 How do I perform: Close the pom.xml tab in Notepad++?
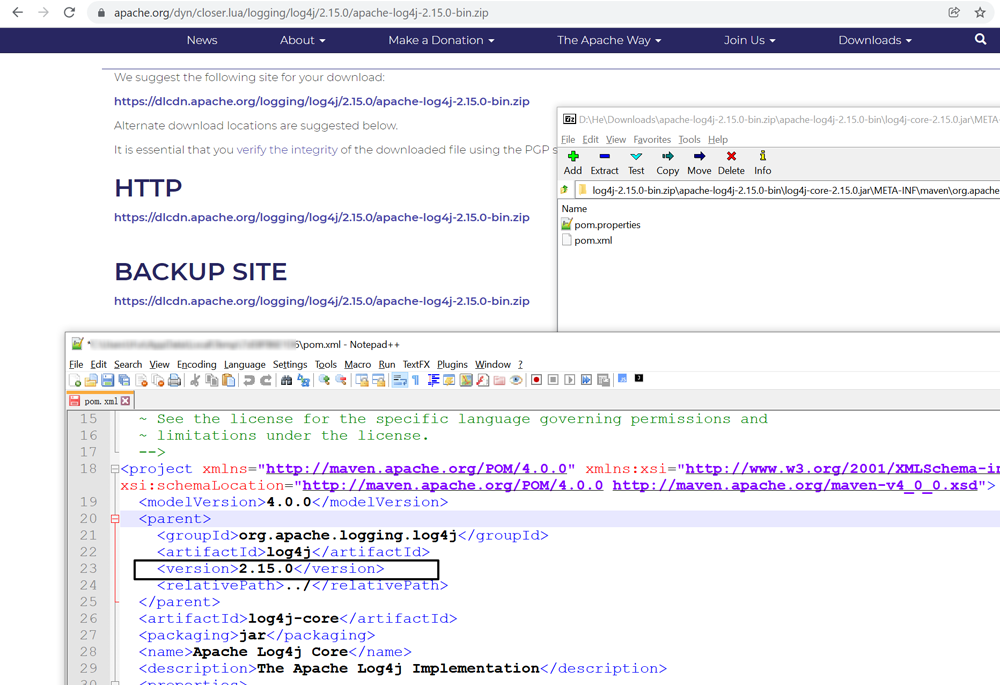click(126, 401)
